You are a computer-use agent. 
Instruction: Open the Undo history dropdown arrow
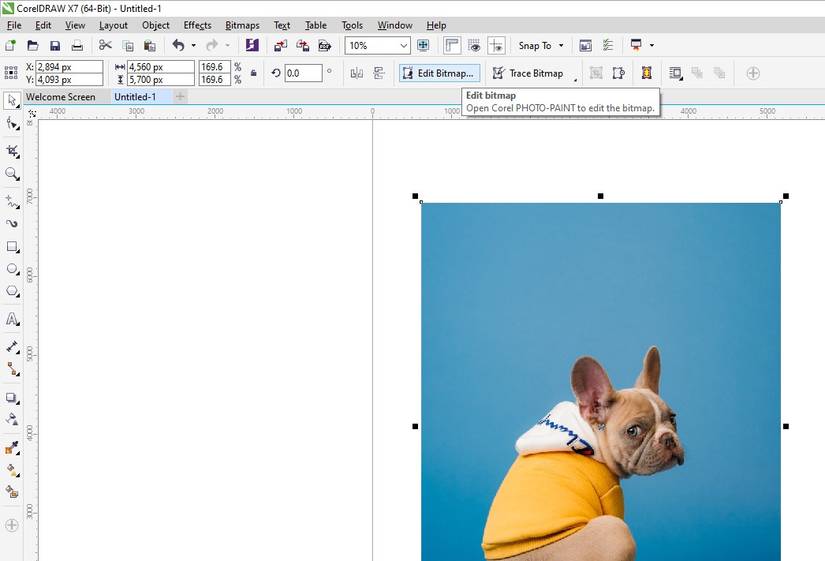pyautogui.click(x=193, y=46)
